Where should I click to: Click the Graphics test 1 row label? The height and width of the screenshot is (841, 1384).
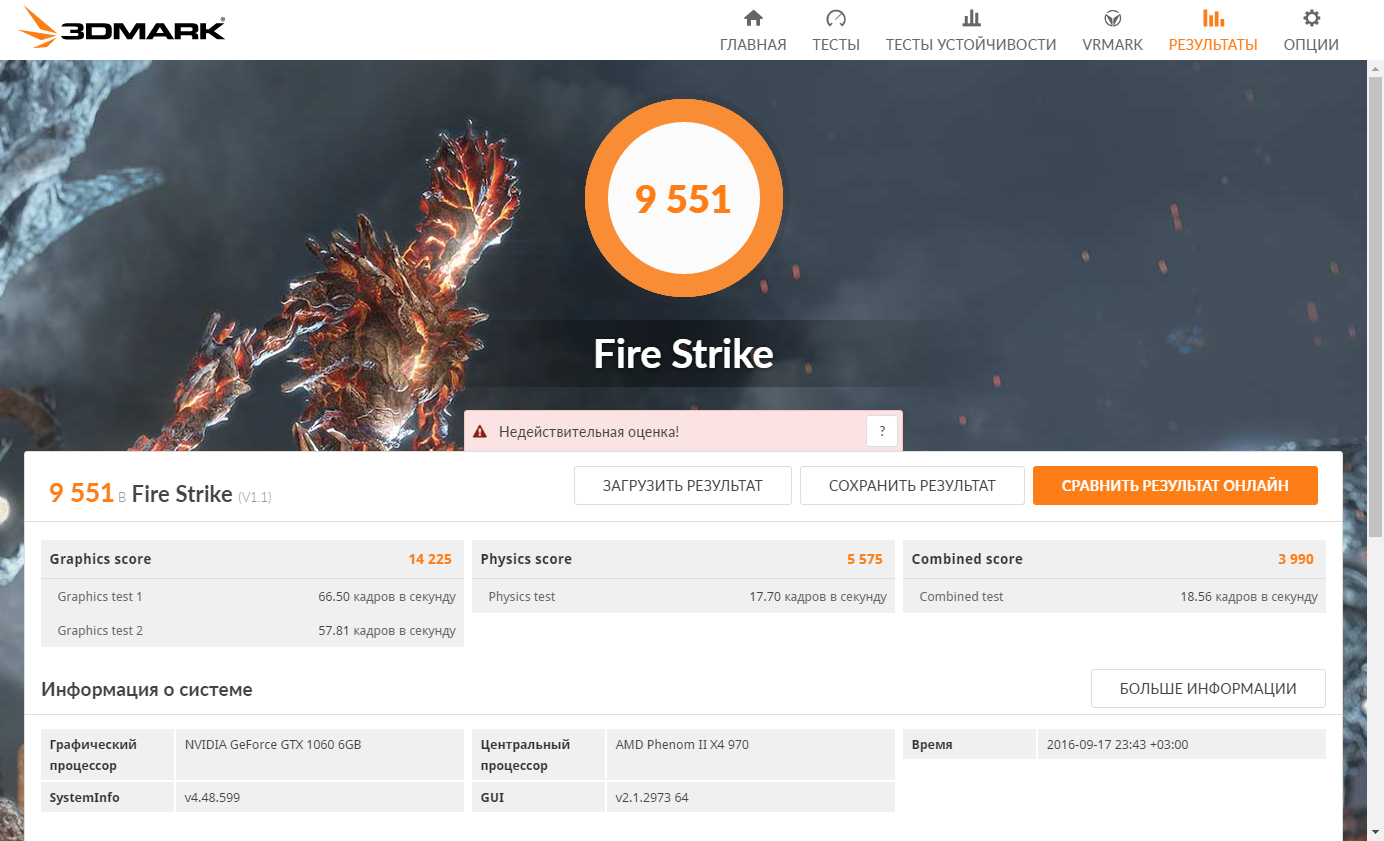[100, 597]
